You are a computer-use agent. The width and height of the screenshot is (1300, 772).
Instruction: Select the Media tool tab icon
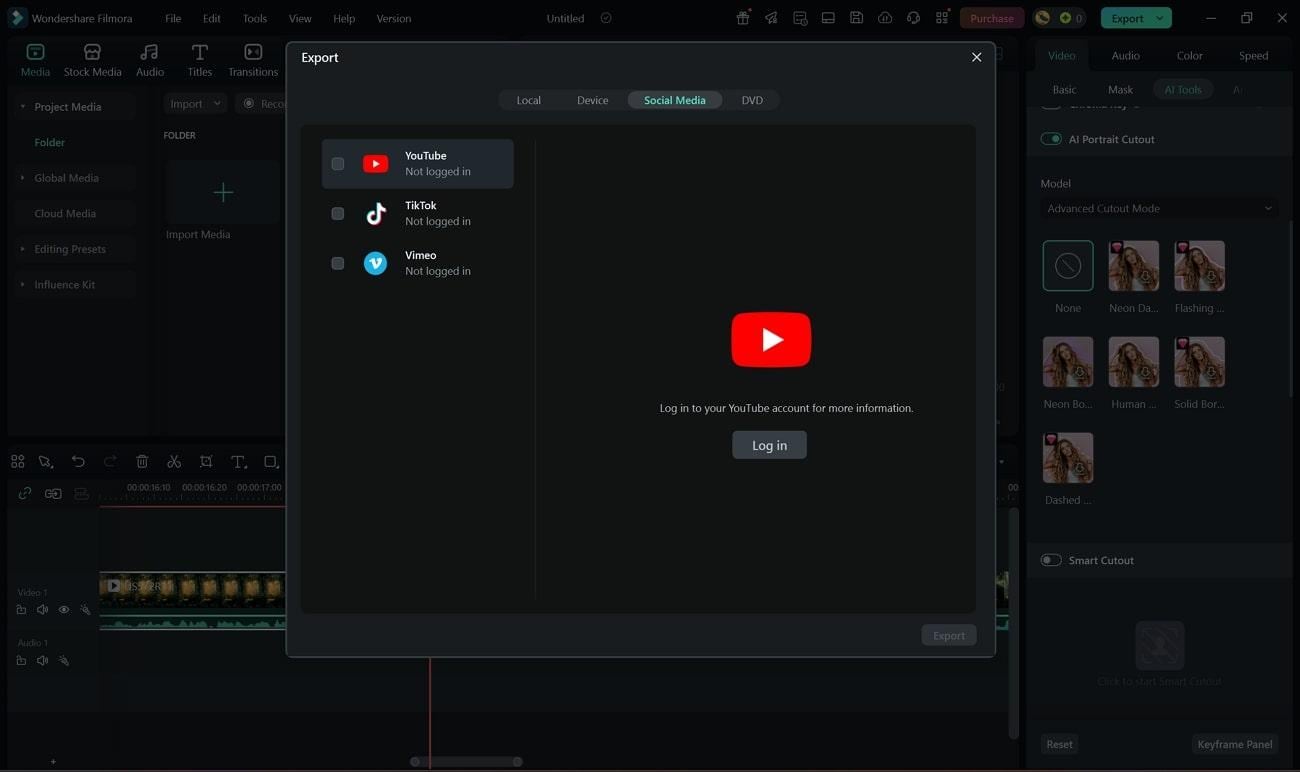(x=35, y=60)
